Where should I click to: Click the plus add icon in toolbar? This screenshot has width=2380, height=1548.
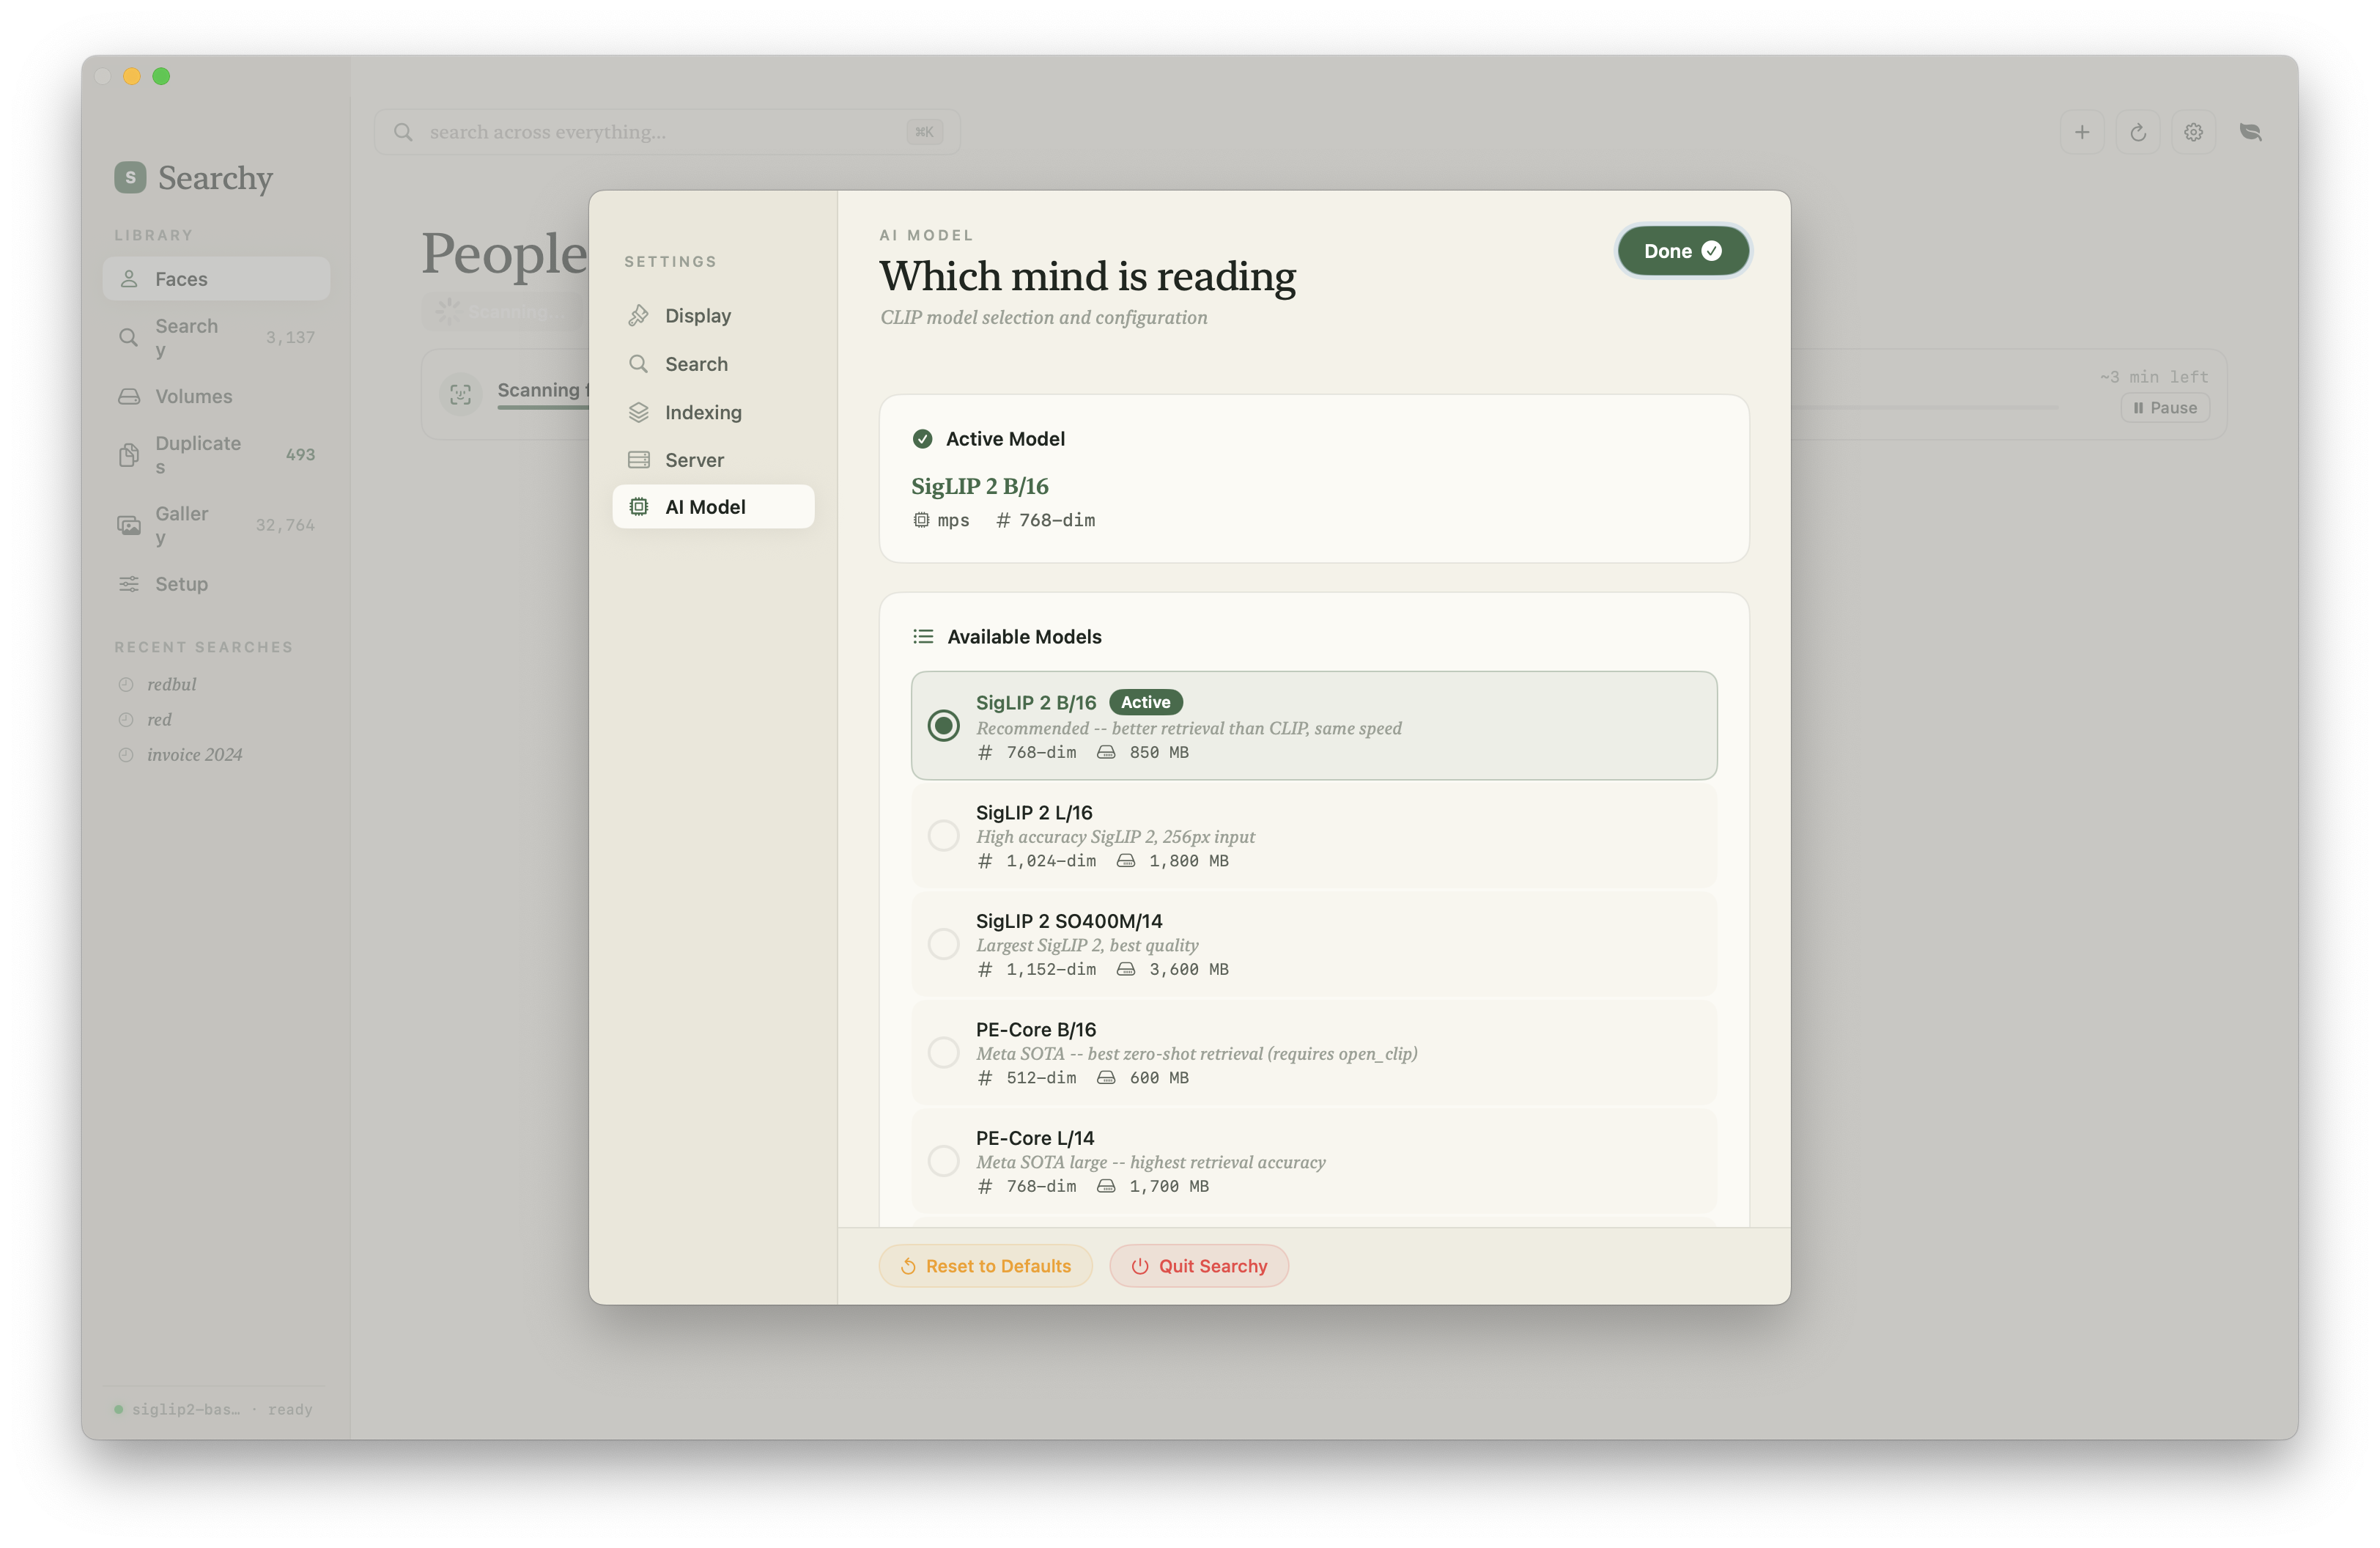[2081, 132]
